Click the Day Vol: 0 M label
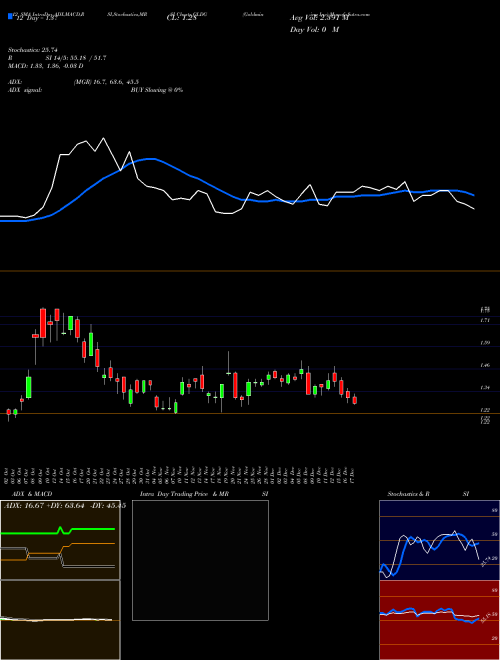Image resolution: width=500 pixels, height=660 pixels. tap(314, 30)
